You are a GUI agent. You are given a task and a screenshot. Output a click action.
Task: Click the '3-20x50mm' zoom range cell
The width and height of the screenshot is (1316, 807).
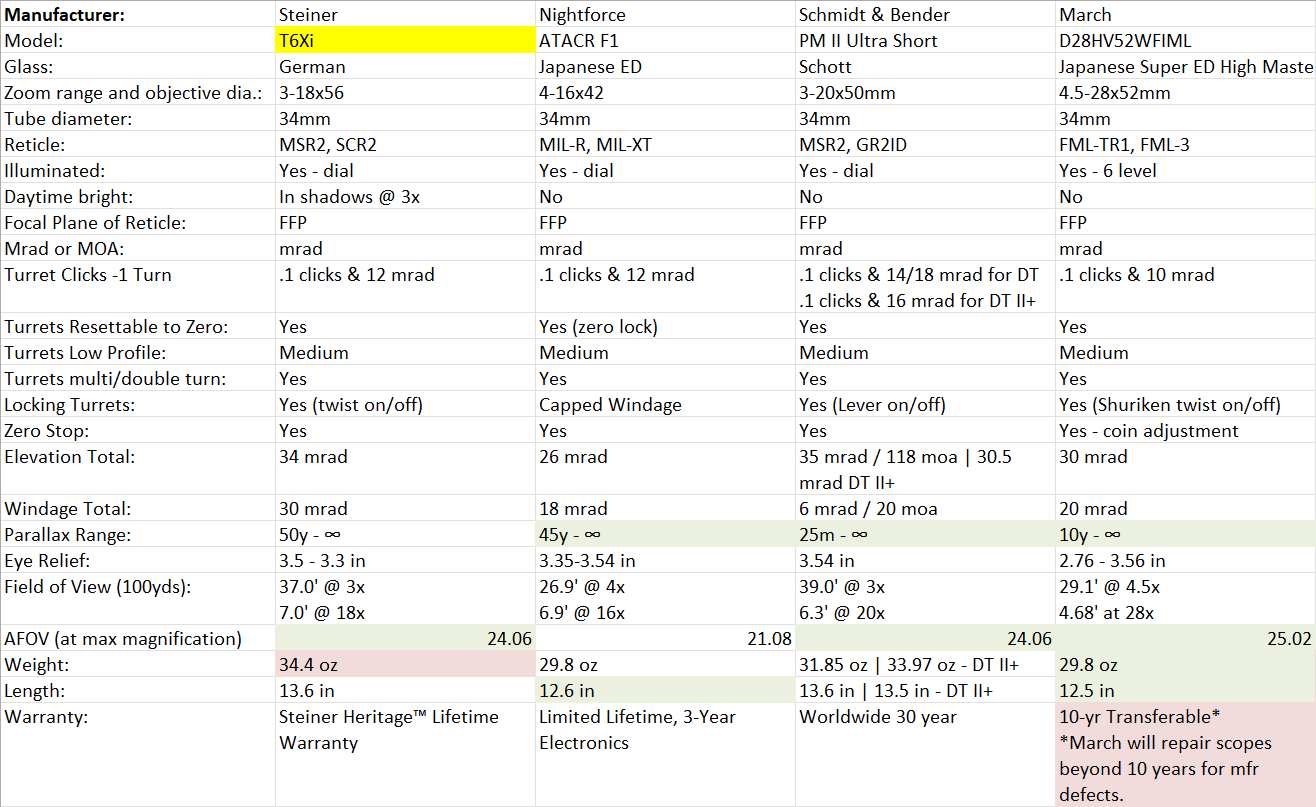(x=926, y=93)
